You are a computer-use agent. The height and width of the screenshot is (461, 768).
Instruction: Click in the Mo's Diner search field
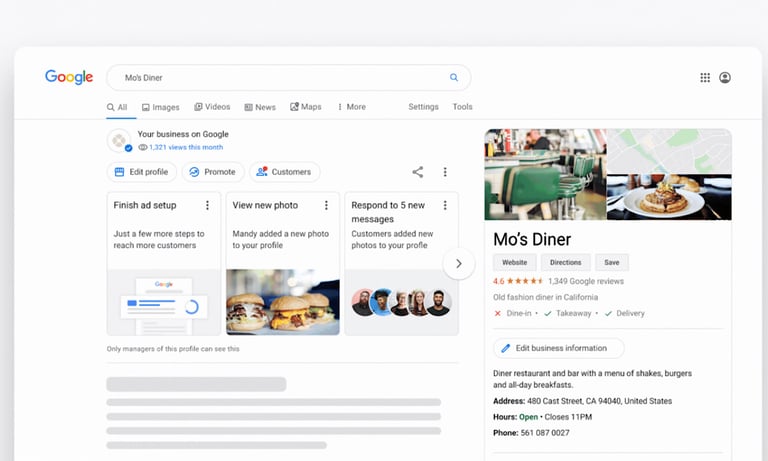tap(288, 77)
